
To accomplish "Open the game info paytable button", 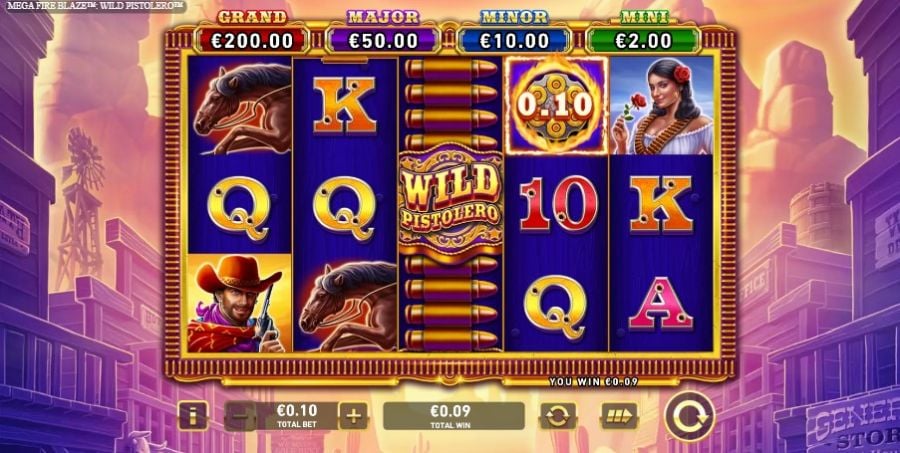I will (193, 416).
